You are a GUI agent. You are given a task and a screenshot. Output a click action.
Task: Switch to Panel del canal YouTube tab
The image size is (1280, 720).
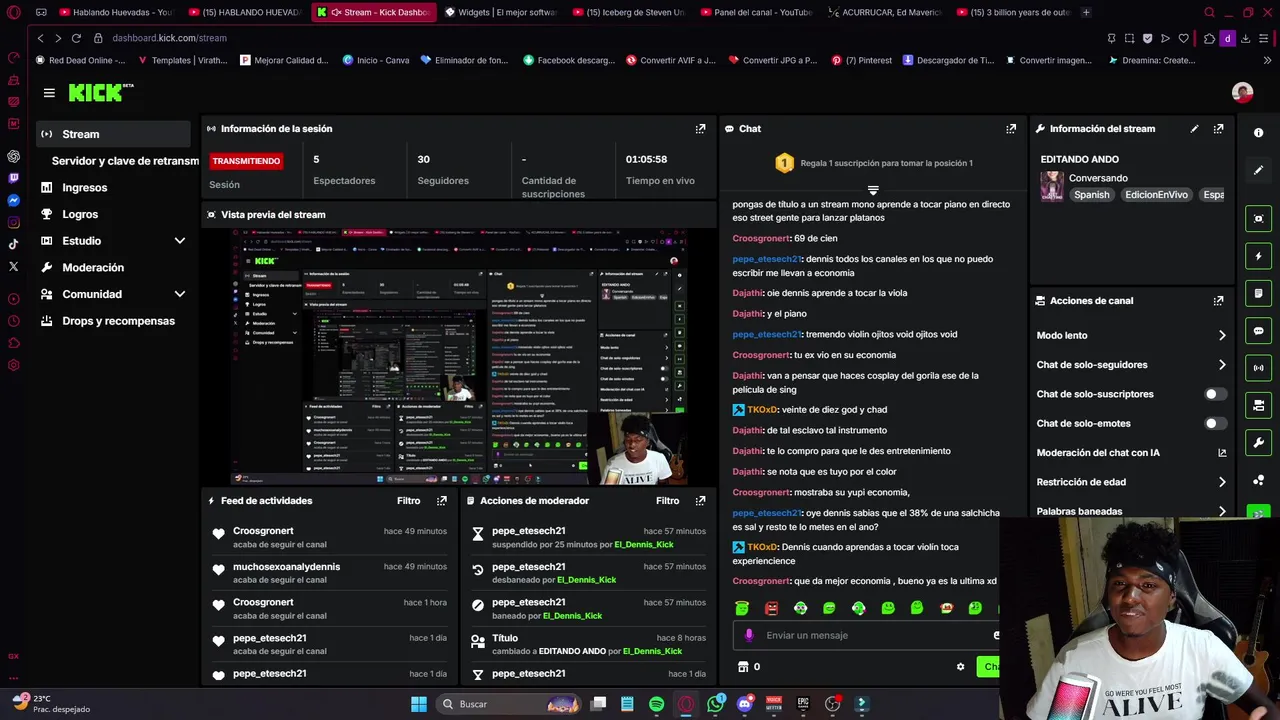pos(758,12)
